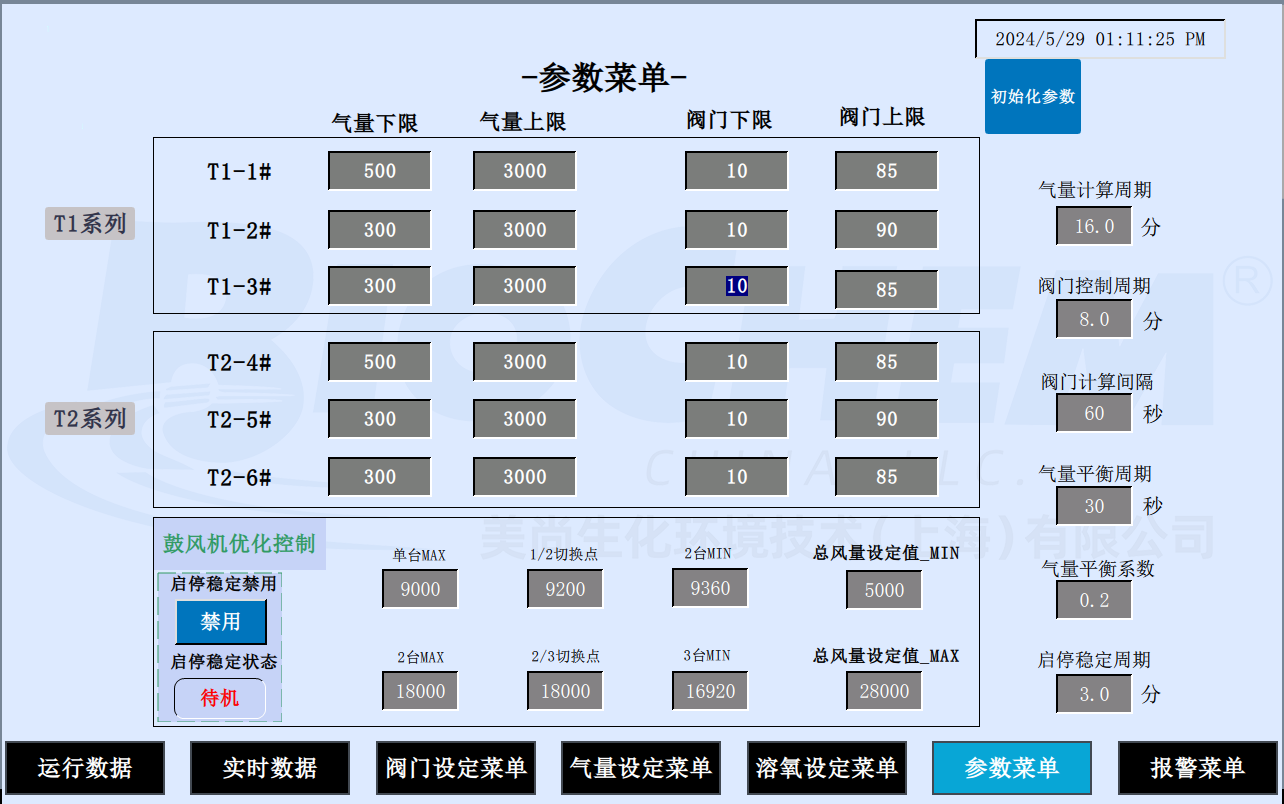Edit T2-6# 阀门上限 field
The width and height of the screenshot is (1284, 804).
[x=887, y=477]
